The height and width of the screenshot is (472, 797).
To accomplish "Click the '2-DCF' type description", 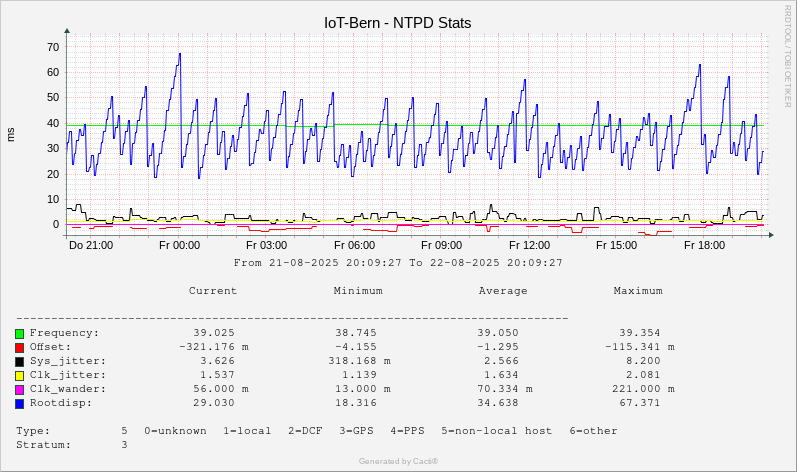I will (x=305, y=431).
